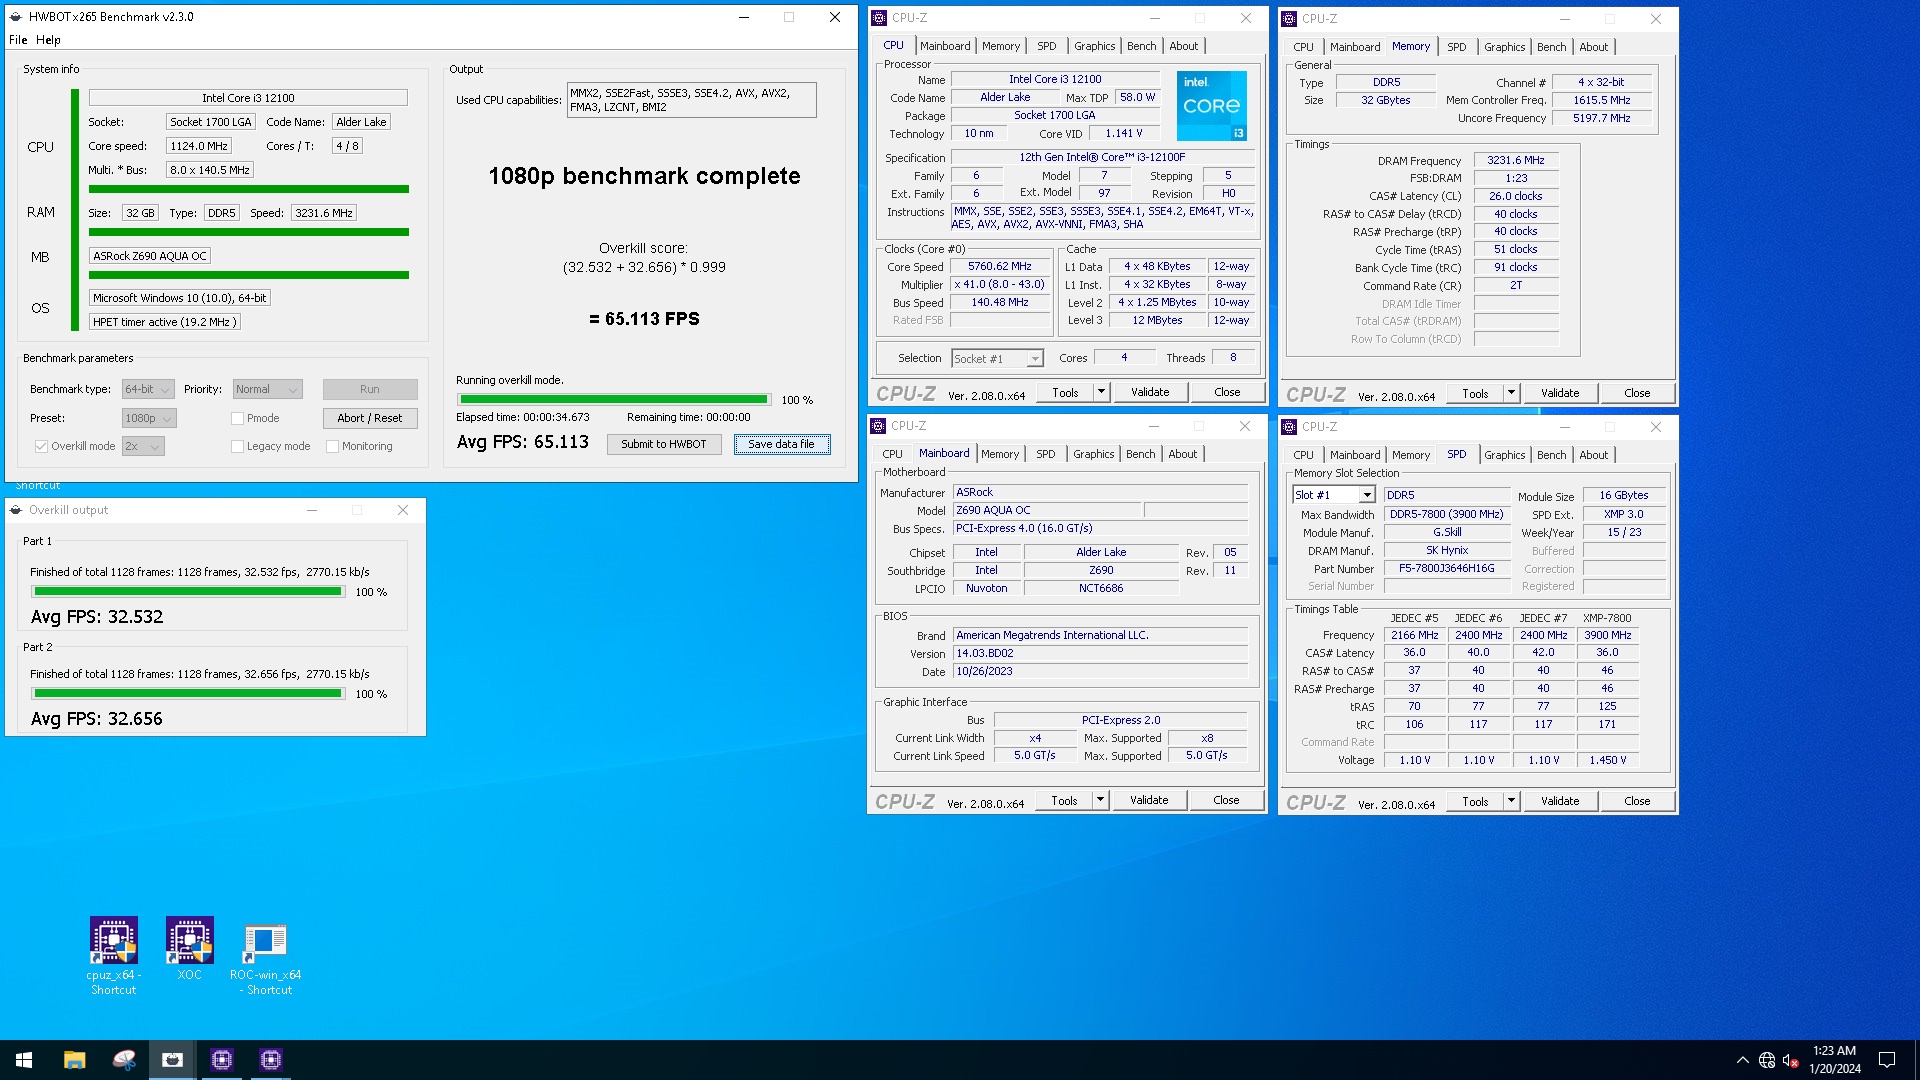Screen dimensions: 1920x1080
Task: Click the ASRock Z690 AQUA OC motherboard field
Action: (x=150, y=256)
